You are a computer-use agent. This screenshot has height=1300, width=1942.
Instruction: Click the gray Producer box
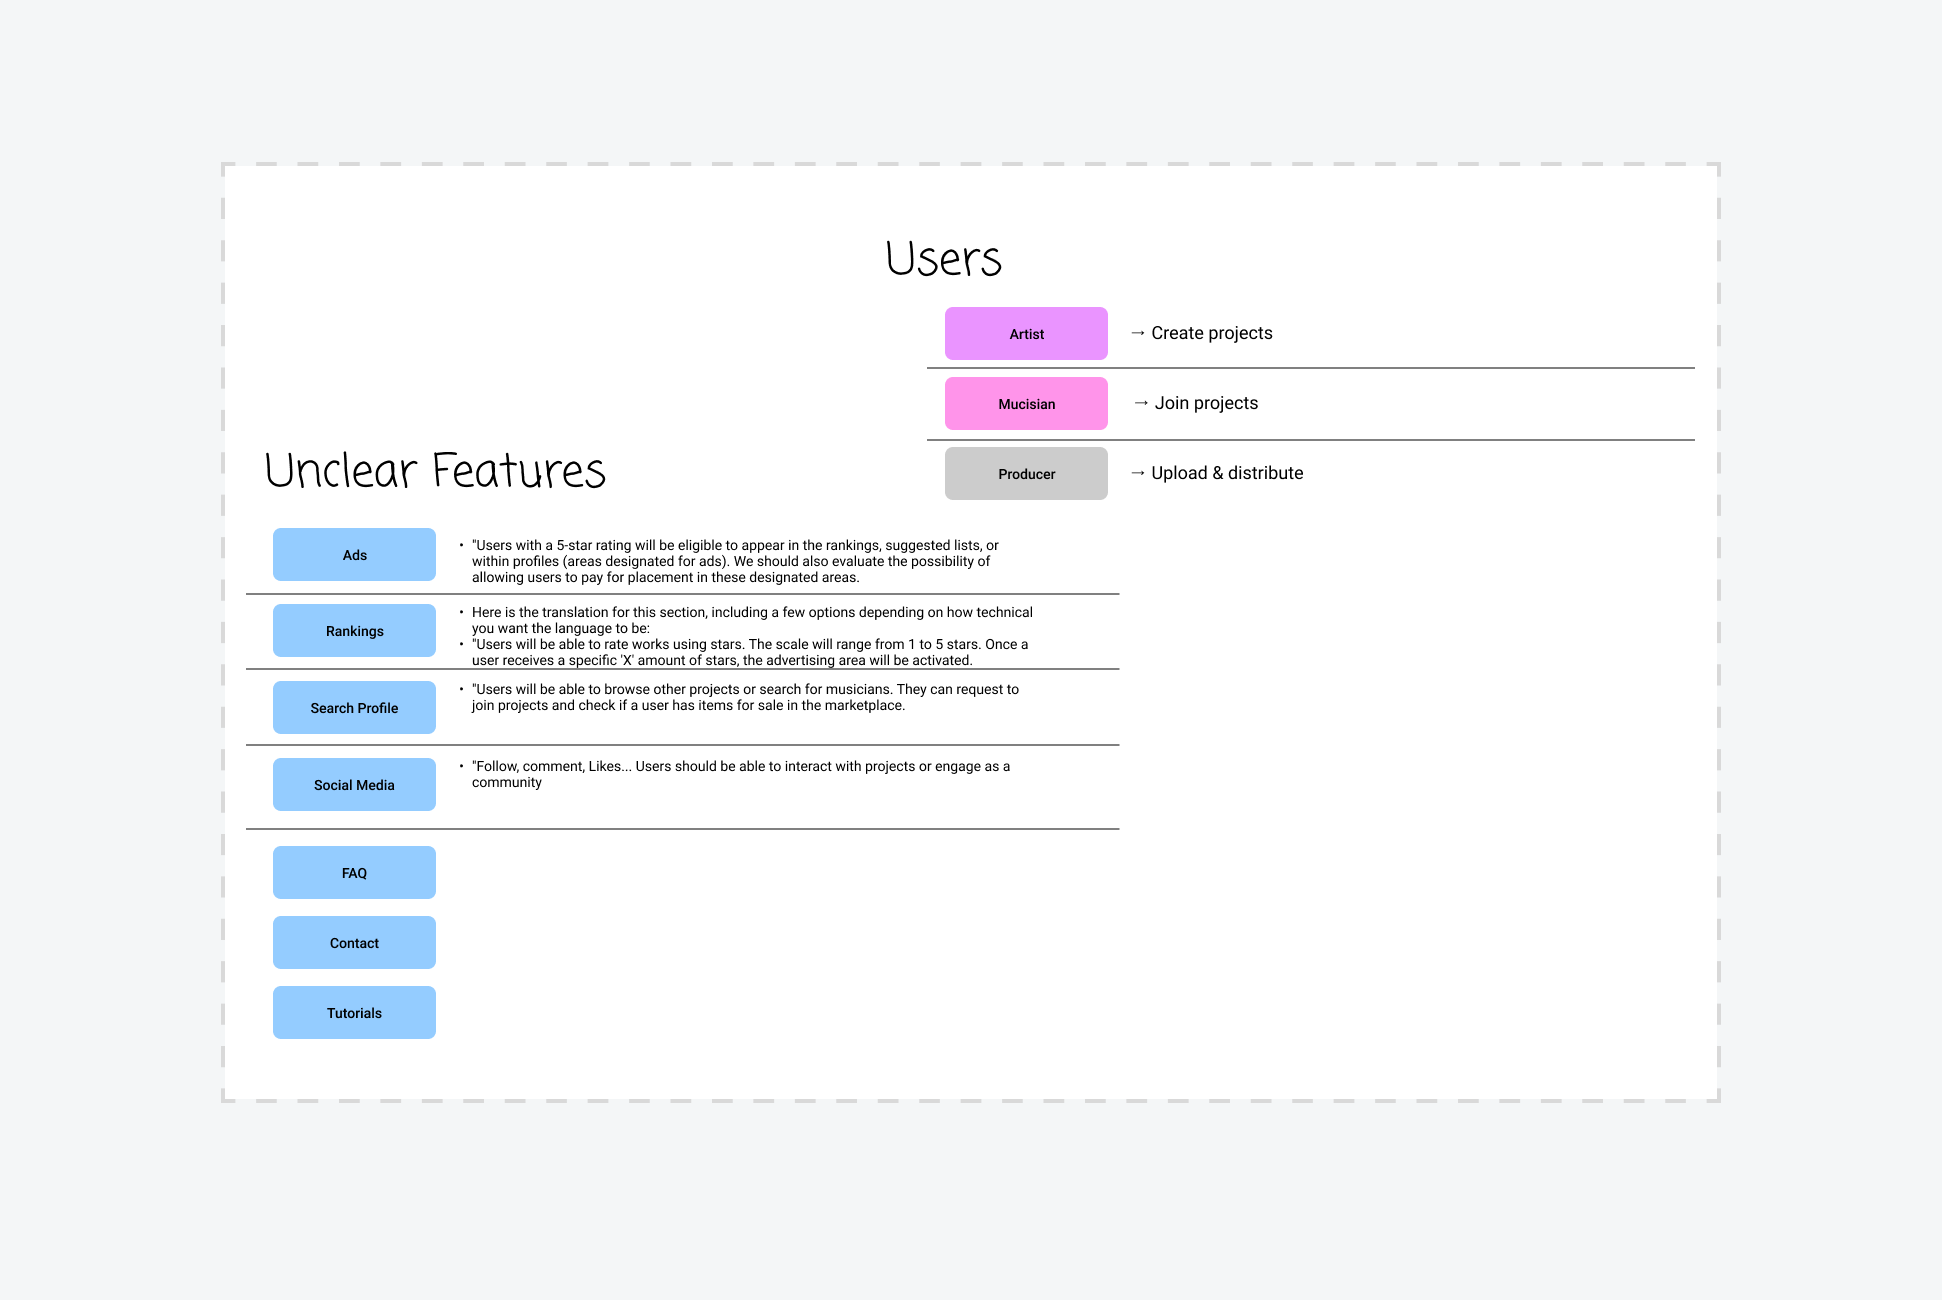[x=1026, y=473]
